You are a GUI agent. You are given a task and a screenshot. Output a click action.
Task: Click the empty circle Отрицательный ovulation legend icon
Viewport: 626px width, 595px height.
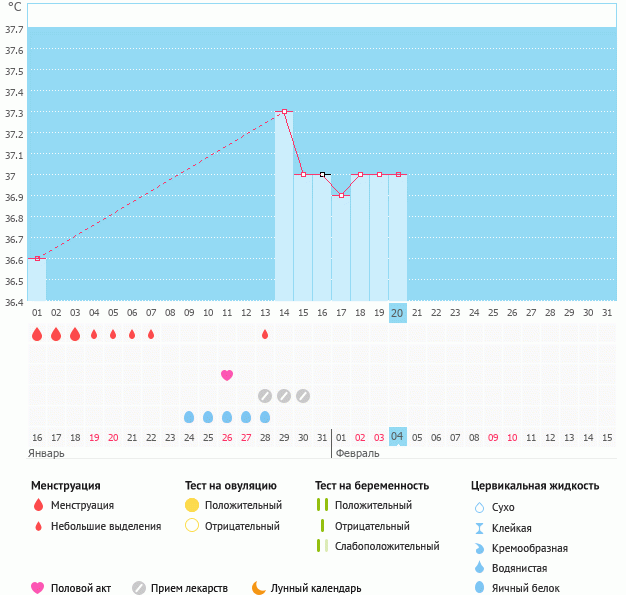tap(192, 526)
